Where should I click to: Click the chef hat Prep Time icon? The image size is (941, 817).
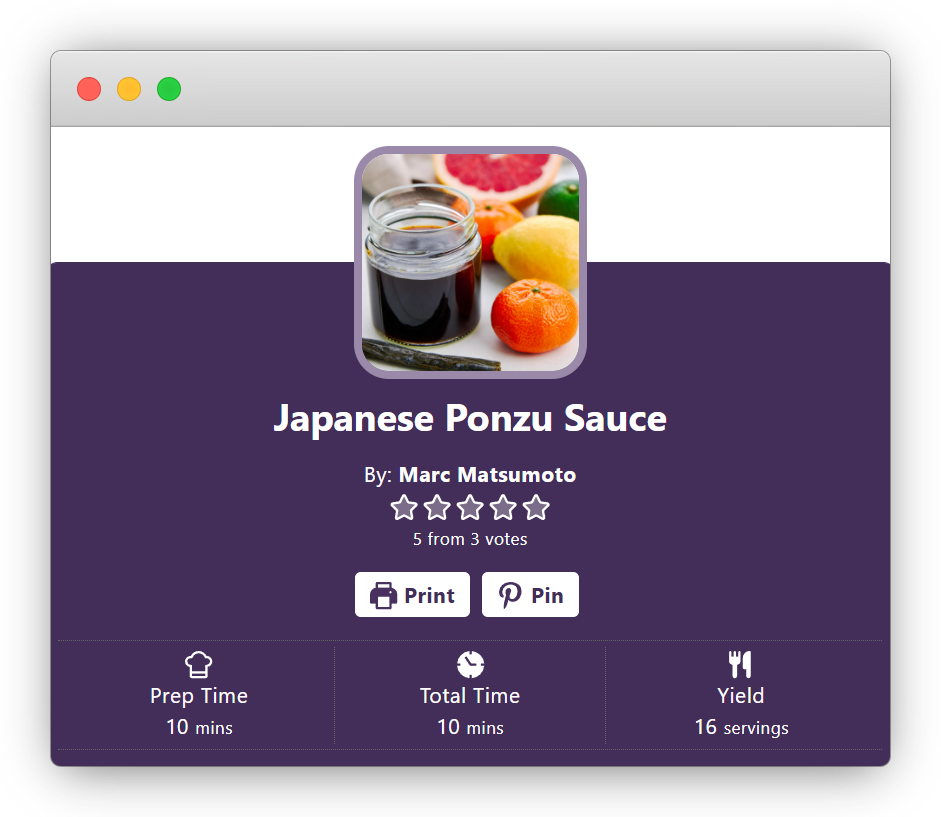[199, 665]
